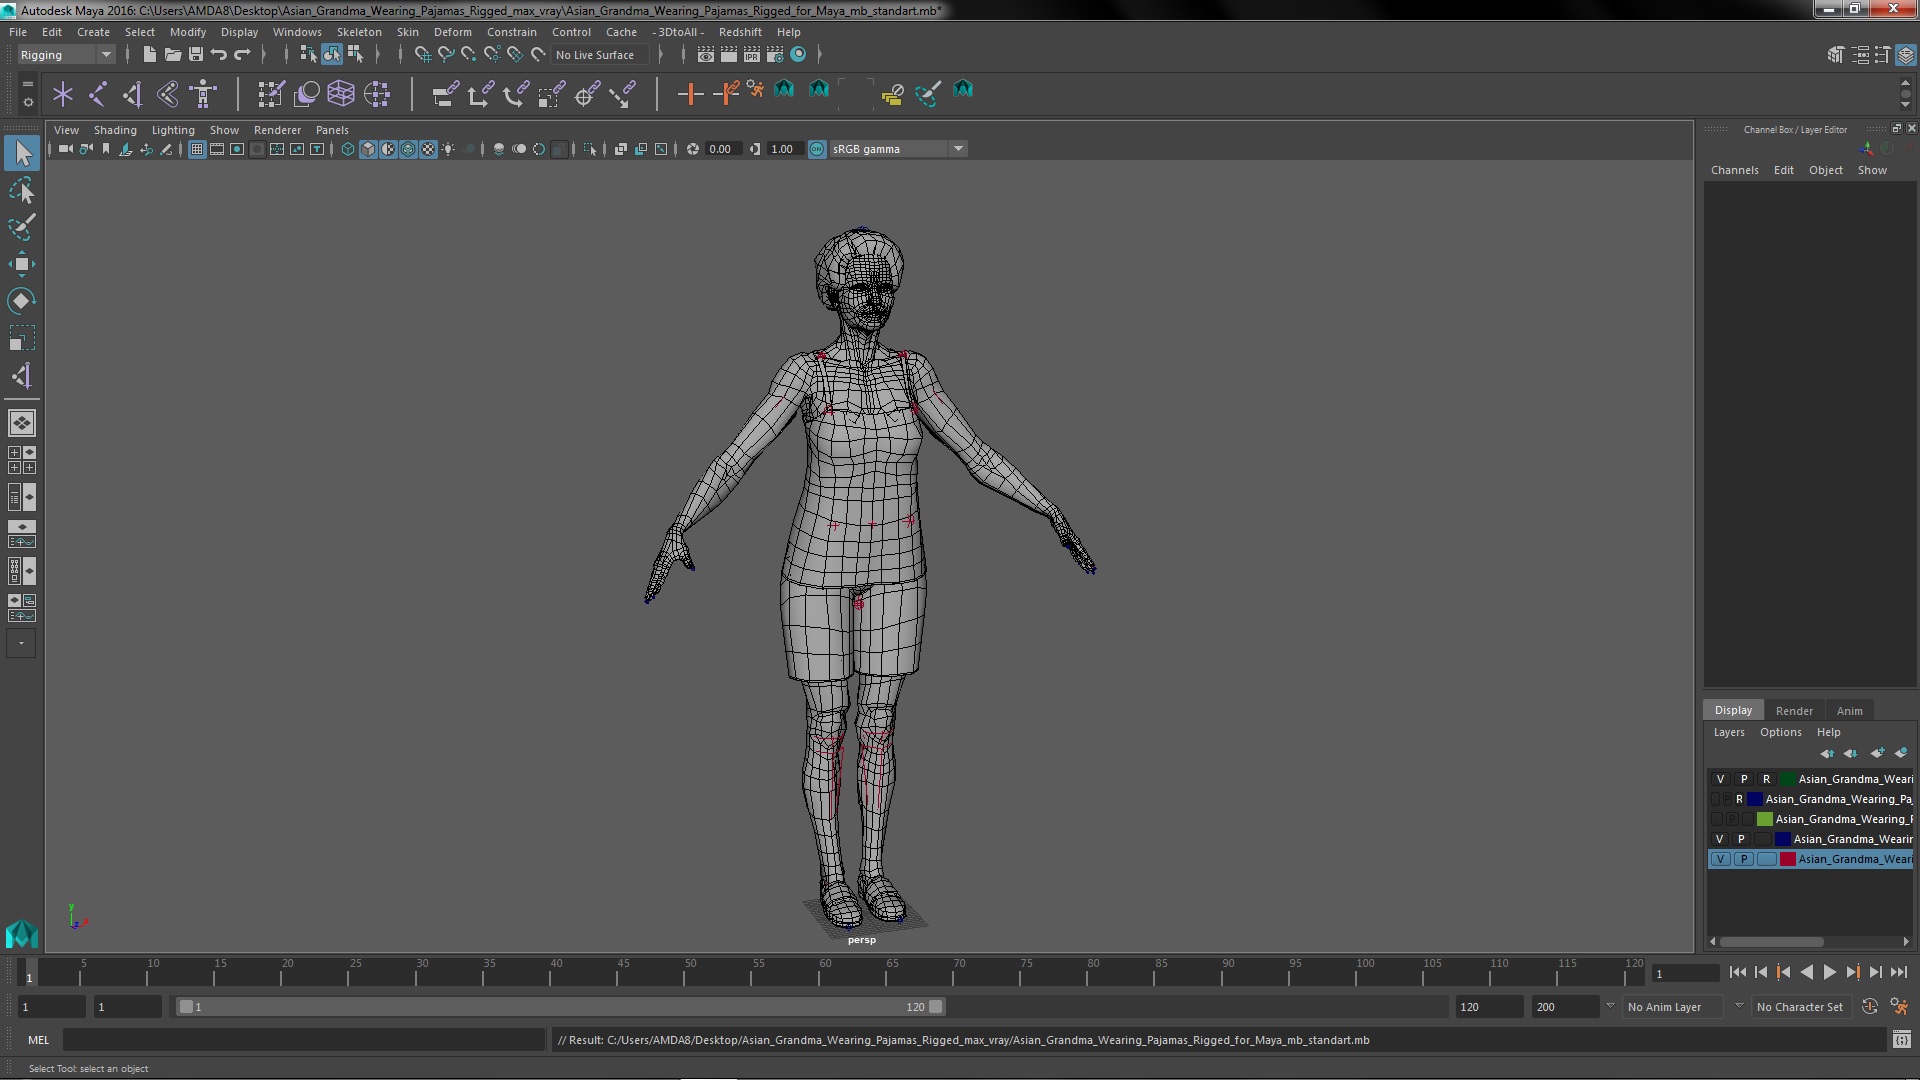Click the Cluster deformer shelf icon

click(x=377, y=95)
